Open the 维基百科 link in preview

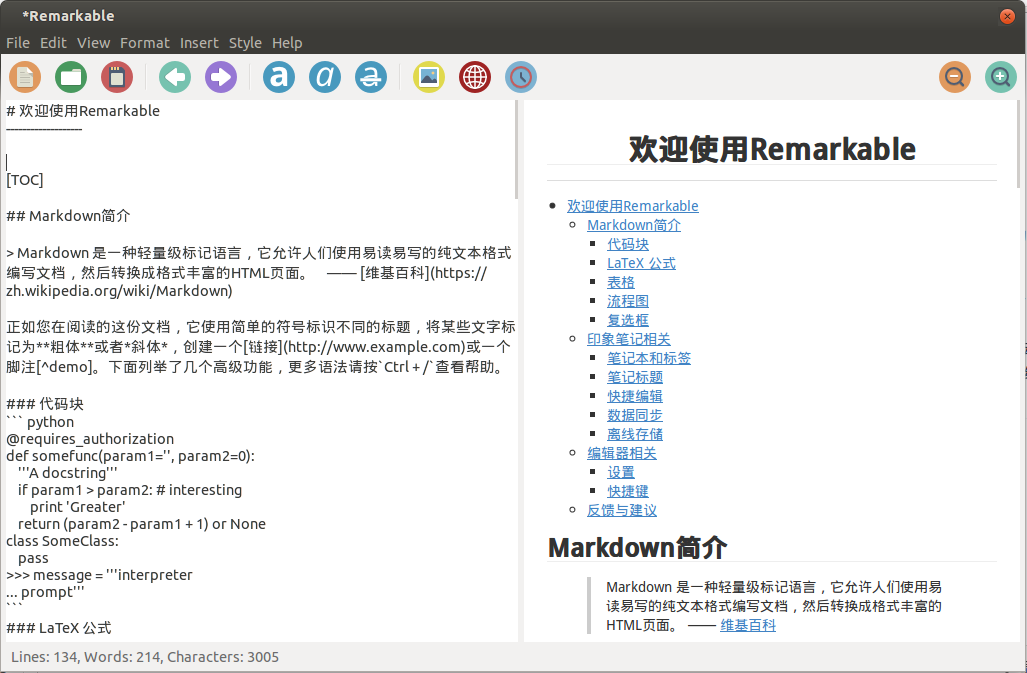click(748, 625)
